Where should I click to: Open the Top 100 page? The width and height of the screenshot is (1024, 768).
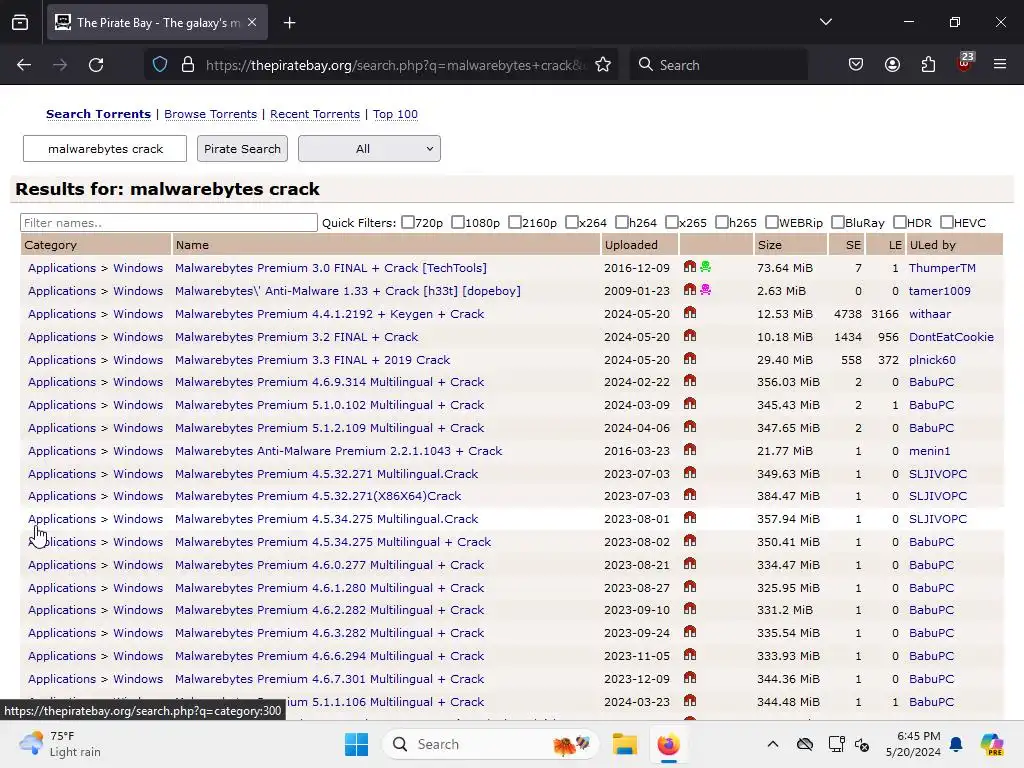(395, 114)
